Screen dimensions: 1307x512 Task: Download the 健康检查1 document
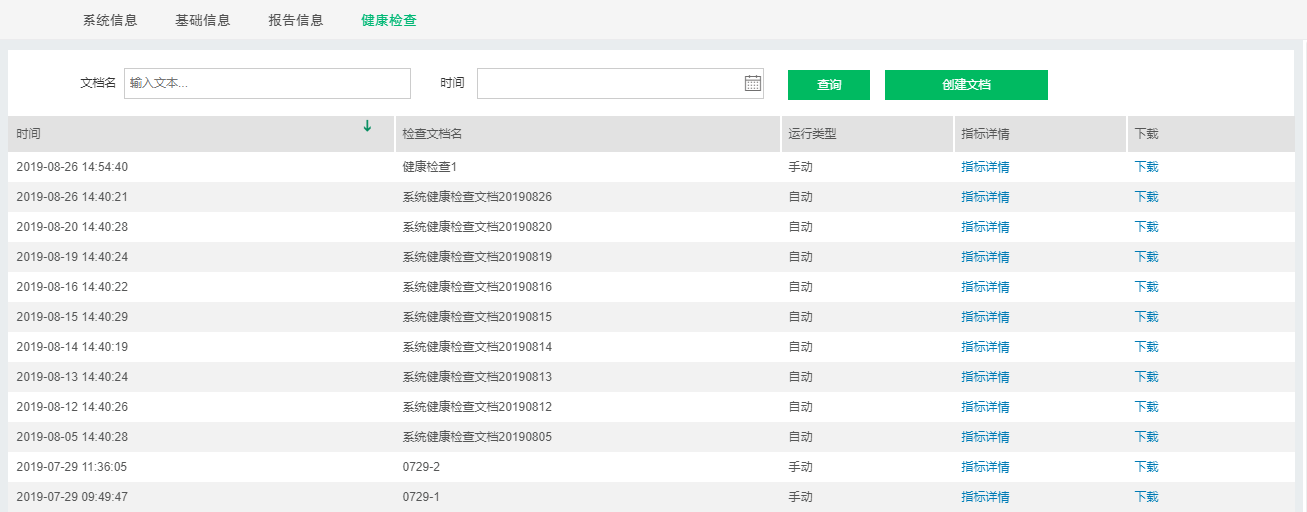1146,167
